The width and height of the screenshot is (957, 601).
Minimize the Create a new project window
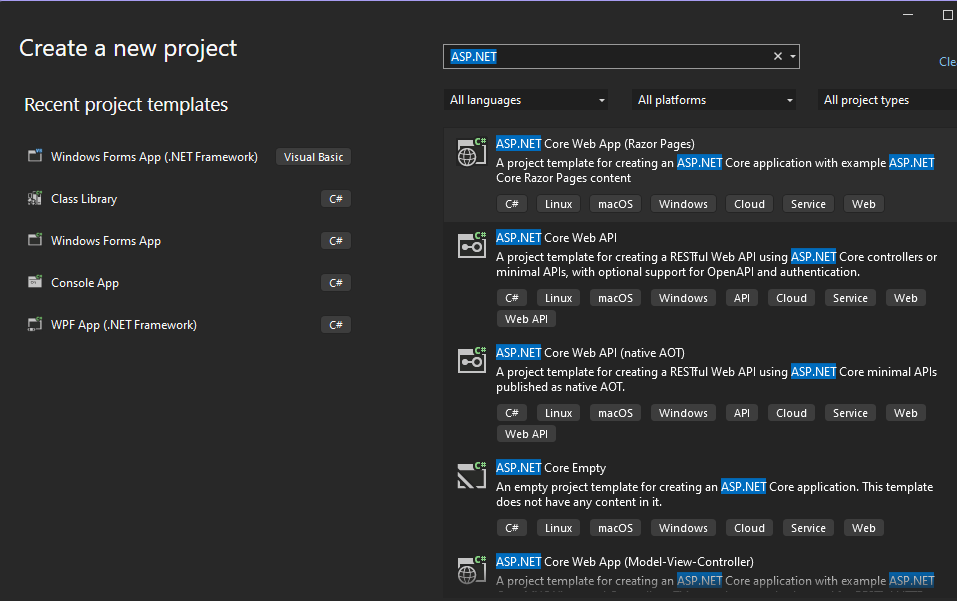pyautogui.click(x=908, y=15)
